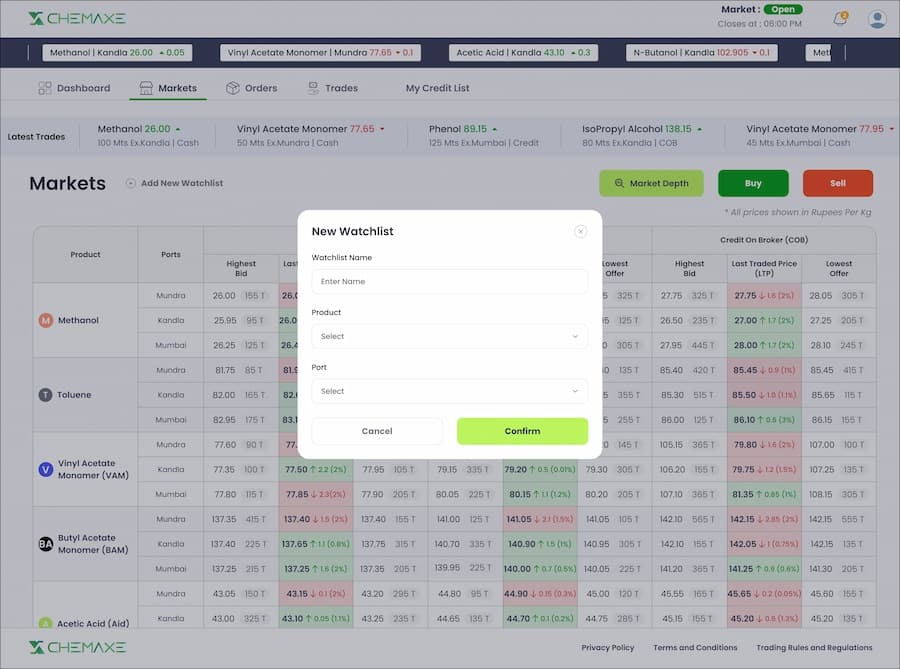Viewport: 900px width, 669px height.
Task: Click the Vinyl Acetate Monomer product icon
Action: click(45, 469)
